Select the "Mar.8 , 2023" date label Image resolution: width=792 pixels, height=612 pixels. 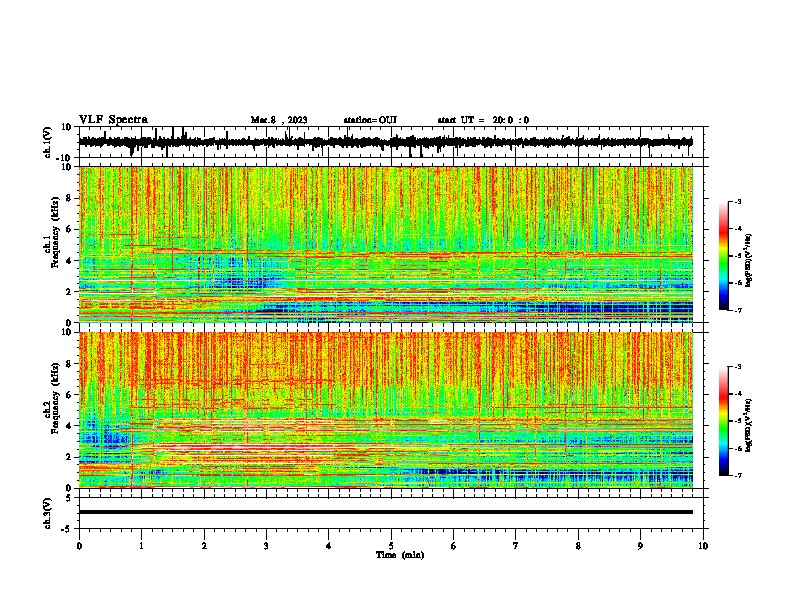pyautogui.click(x=279, y=120)
